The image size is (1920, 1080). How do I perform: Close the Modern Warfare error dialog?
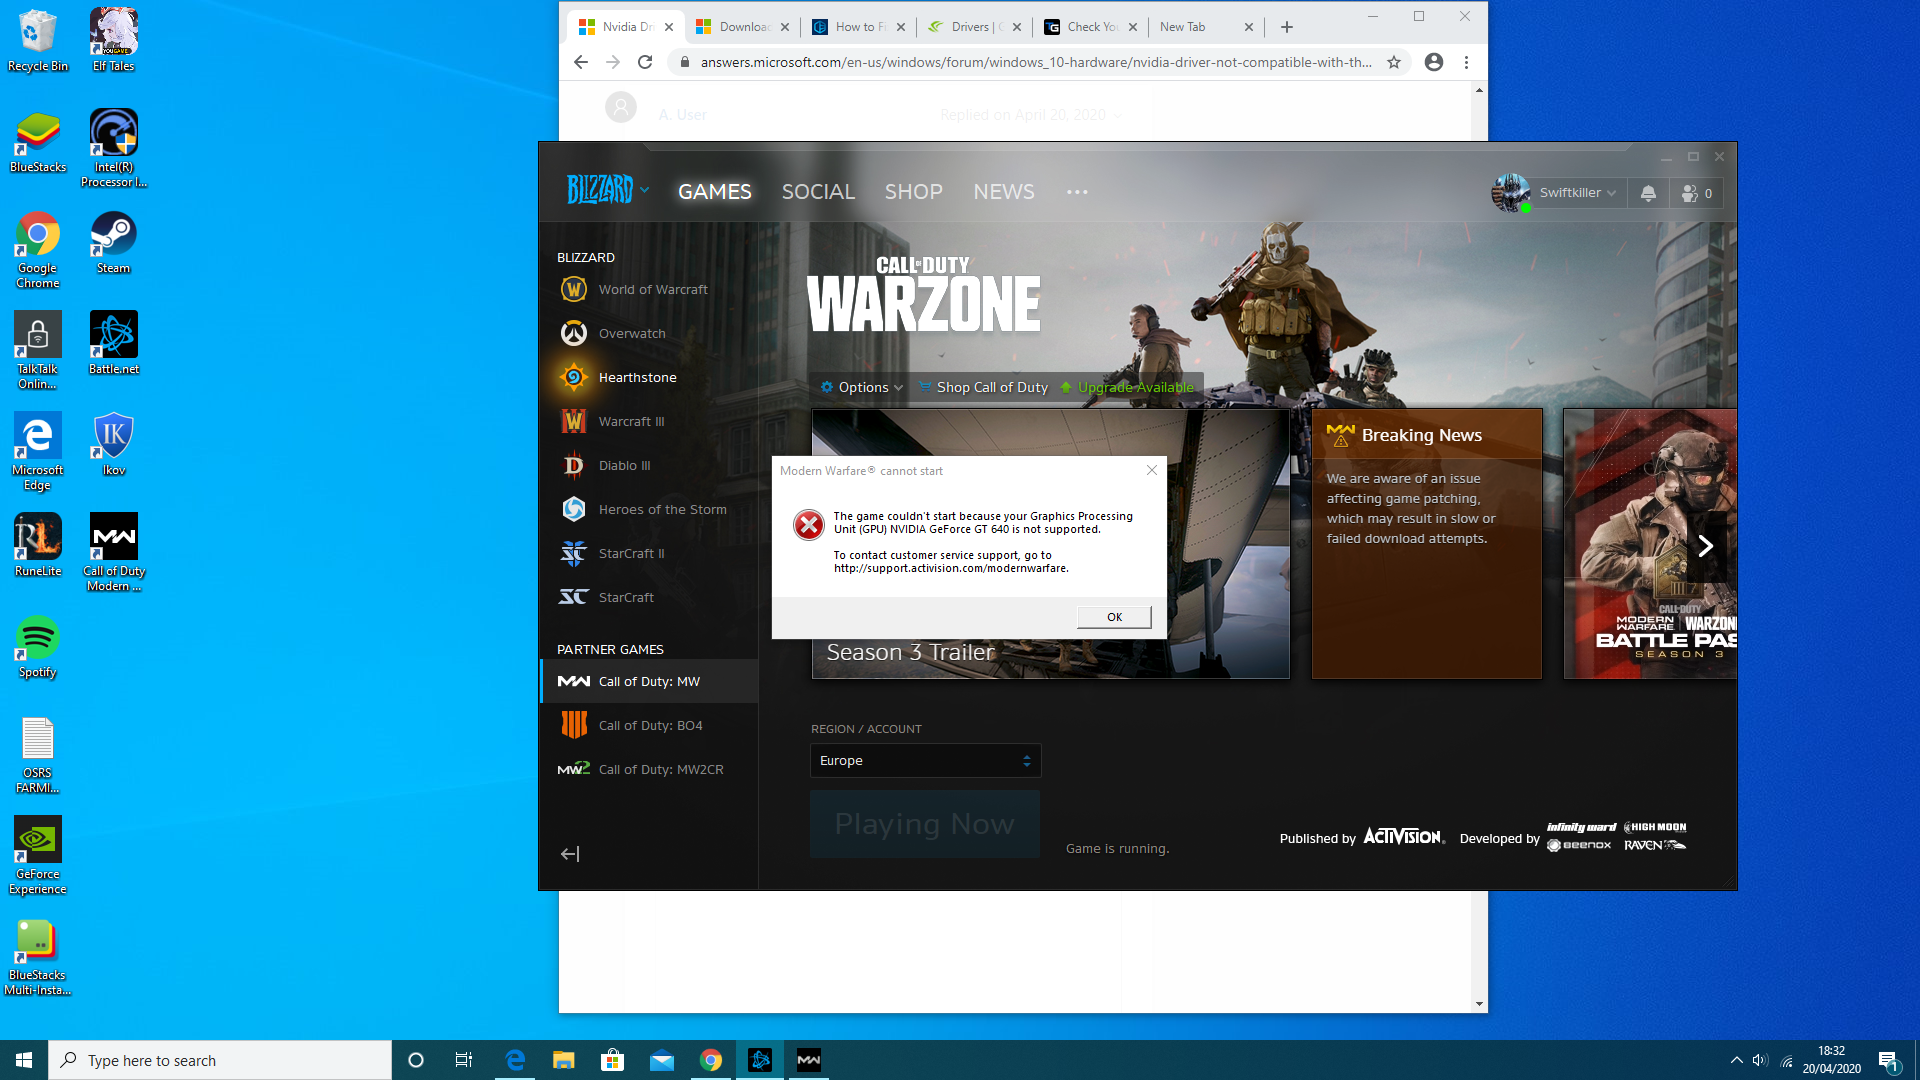pyautogui.click(x=1152, y=470)
